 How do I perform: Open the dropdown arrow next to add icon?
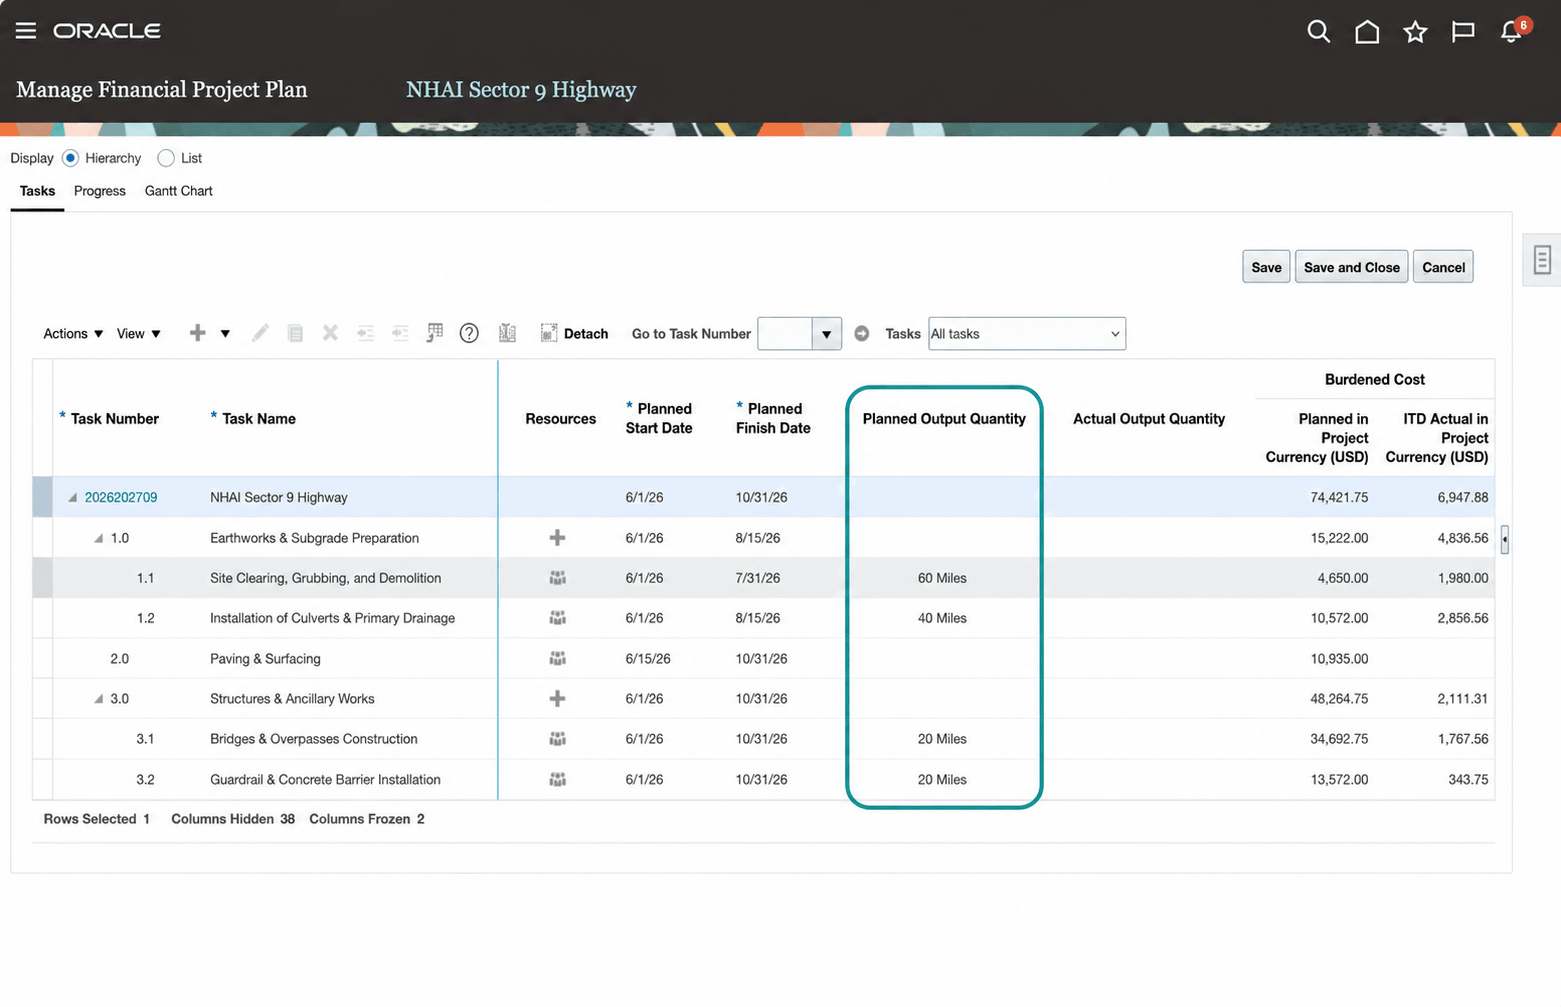point(225,333)
